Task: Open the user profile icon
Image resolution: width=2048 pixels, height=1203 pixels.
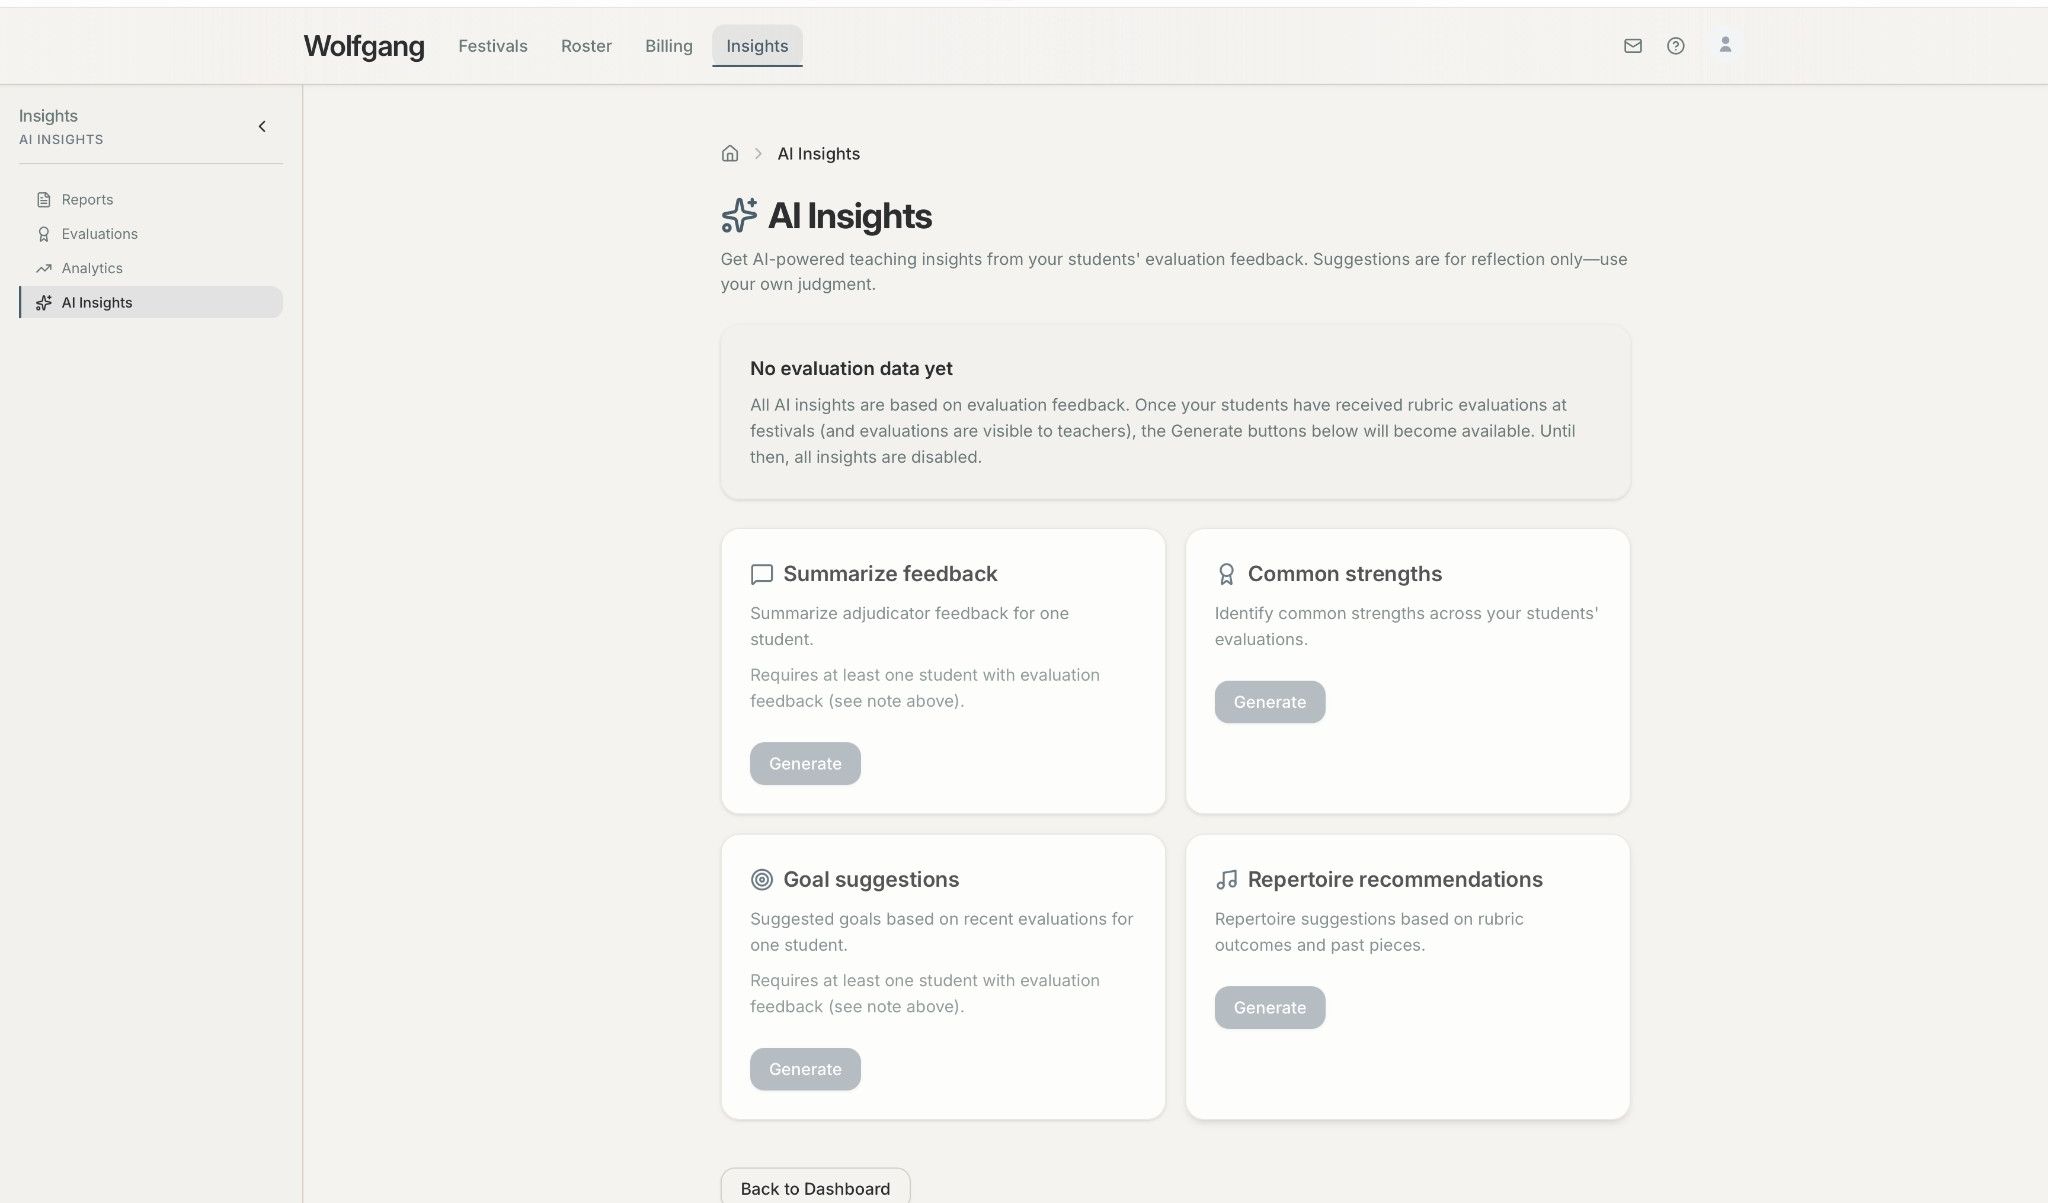Action: [x=1725, y=45]
